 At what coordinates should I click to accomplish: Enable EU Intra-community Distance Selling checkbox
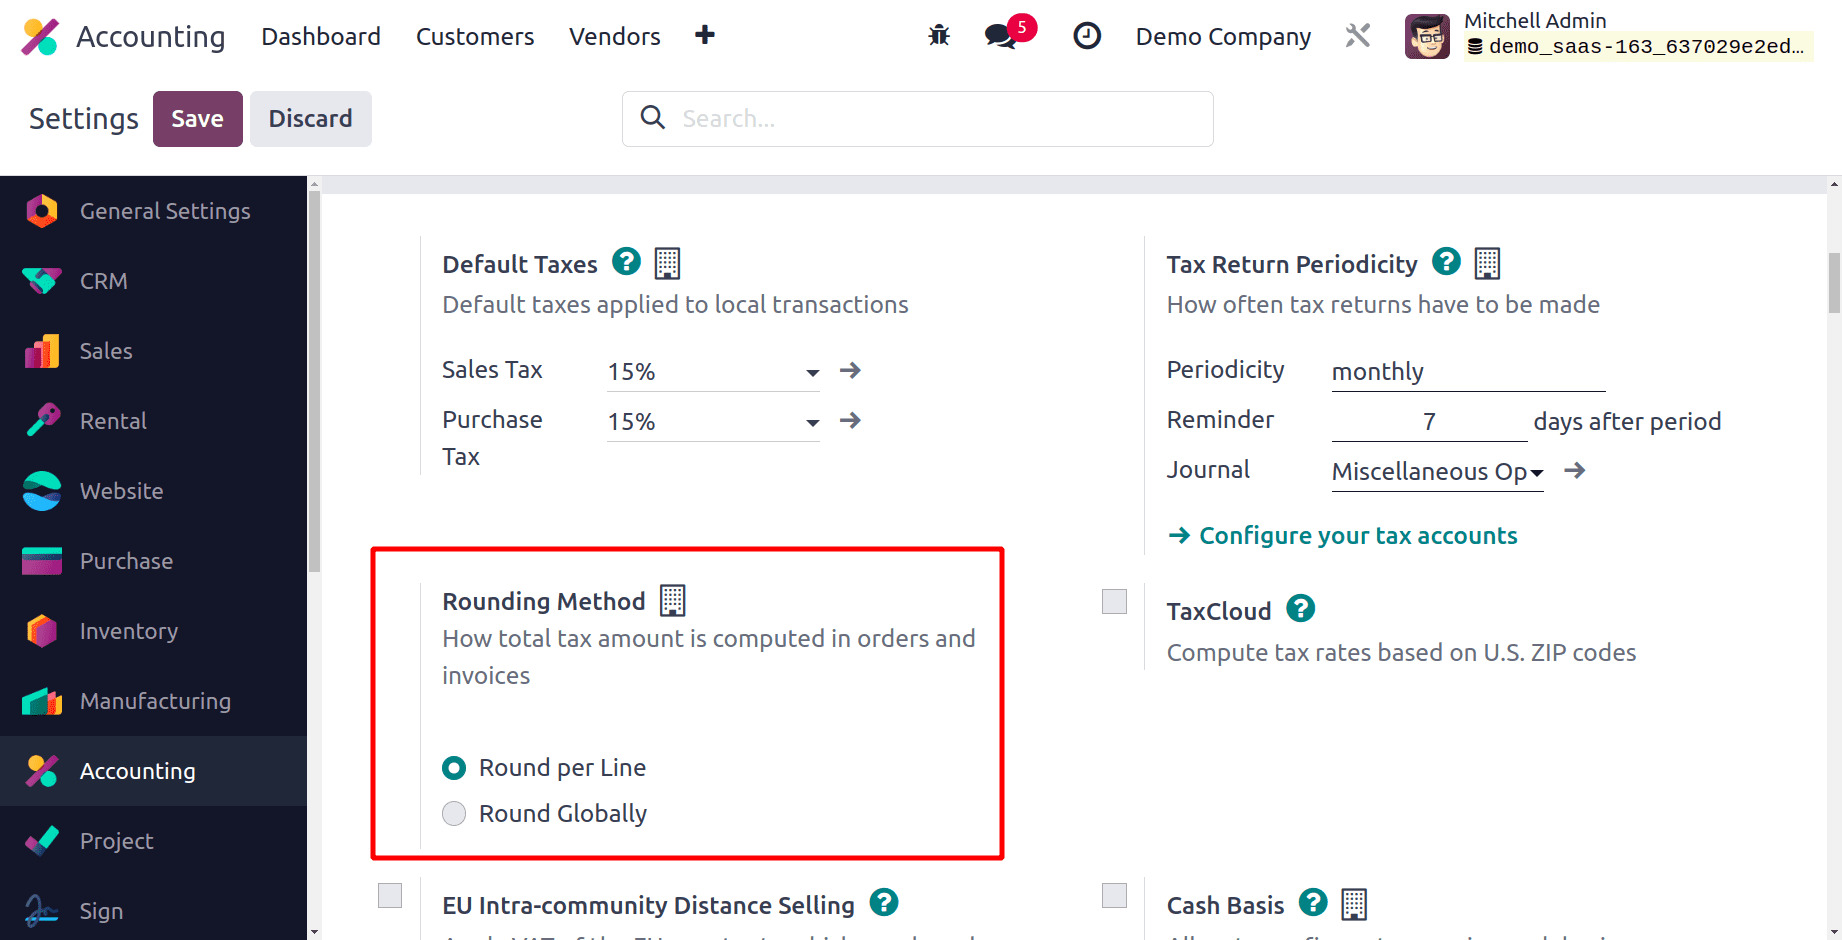(390, 895)
